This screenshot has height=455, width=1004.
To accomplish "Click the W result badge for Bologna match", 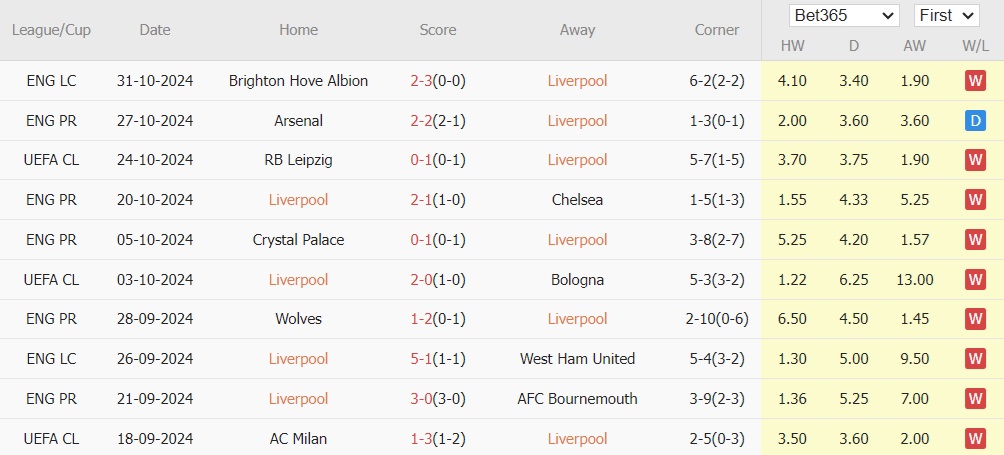I will (x=975, y=280).
